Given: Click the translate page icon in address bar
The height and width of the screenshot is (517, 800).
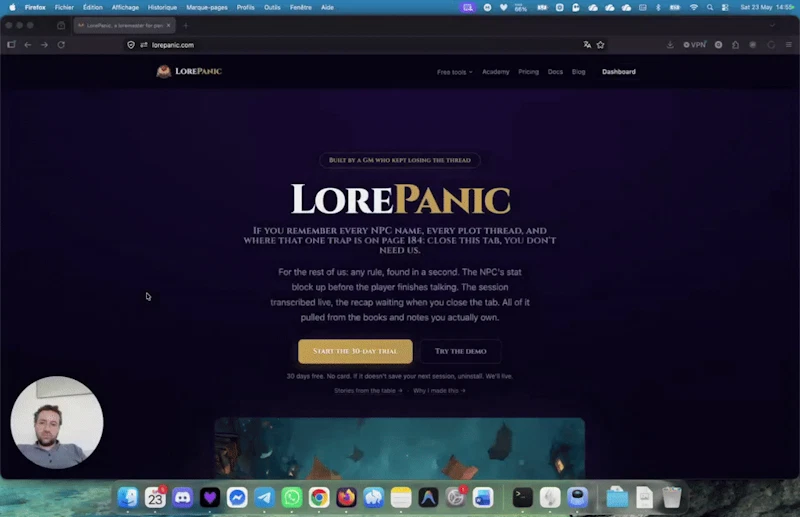Looking at the screenshot, I should tap(587, 45).
